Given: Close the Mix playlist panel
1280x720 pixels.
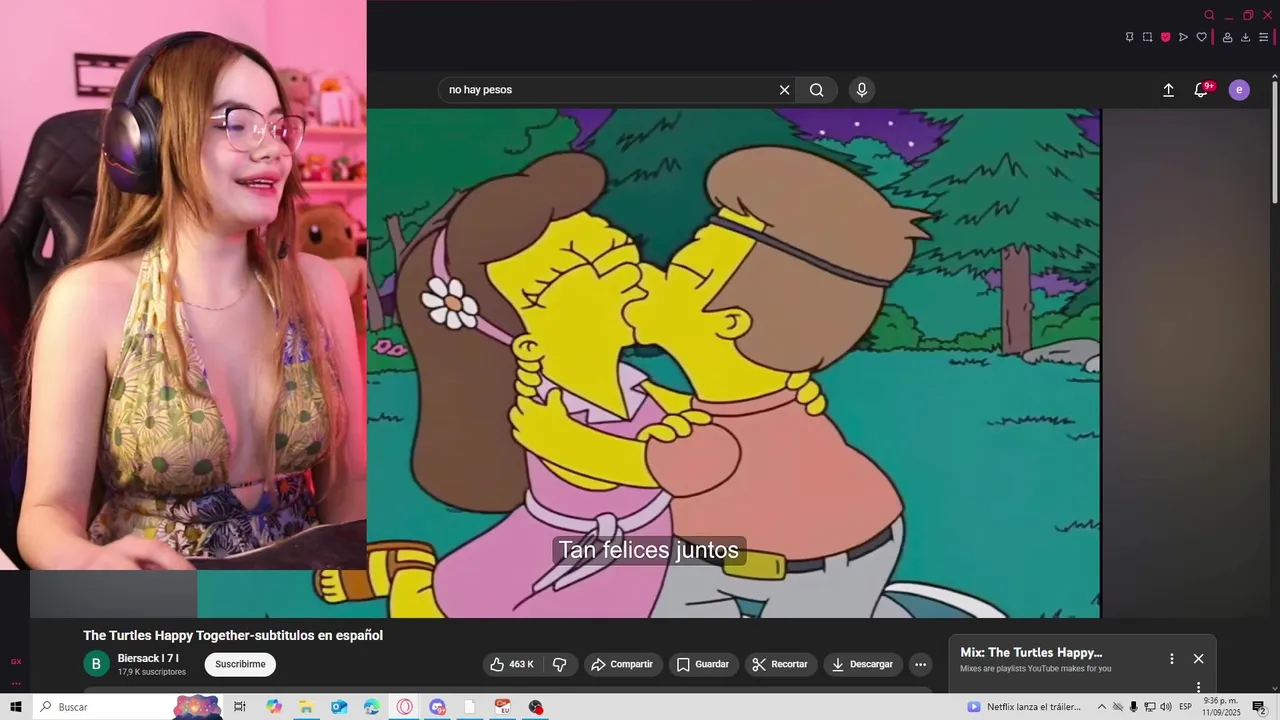Looking at the screenshot, I should [x=1198, y=659].
